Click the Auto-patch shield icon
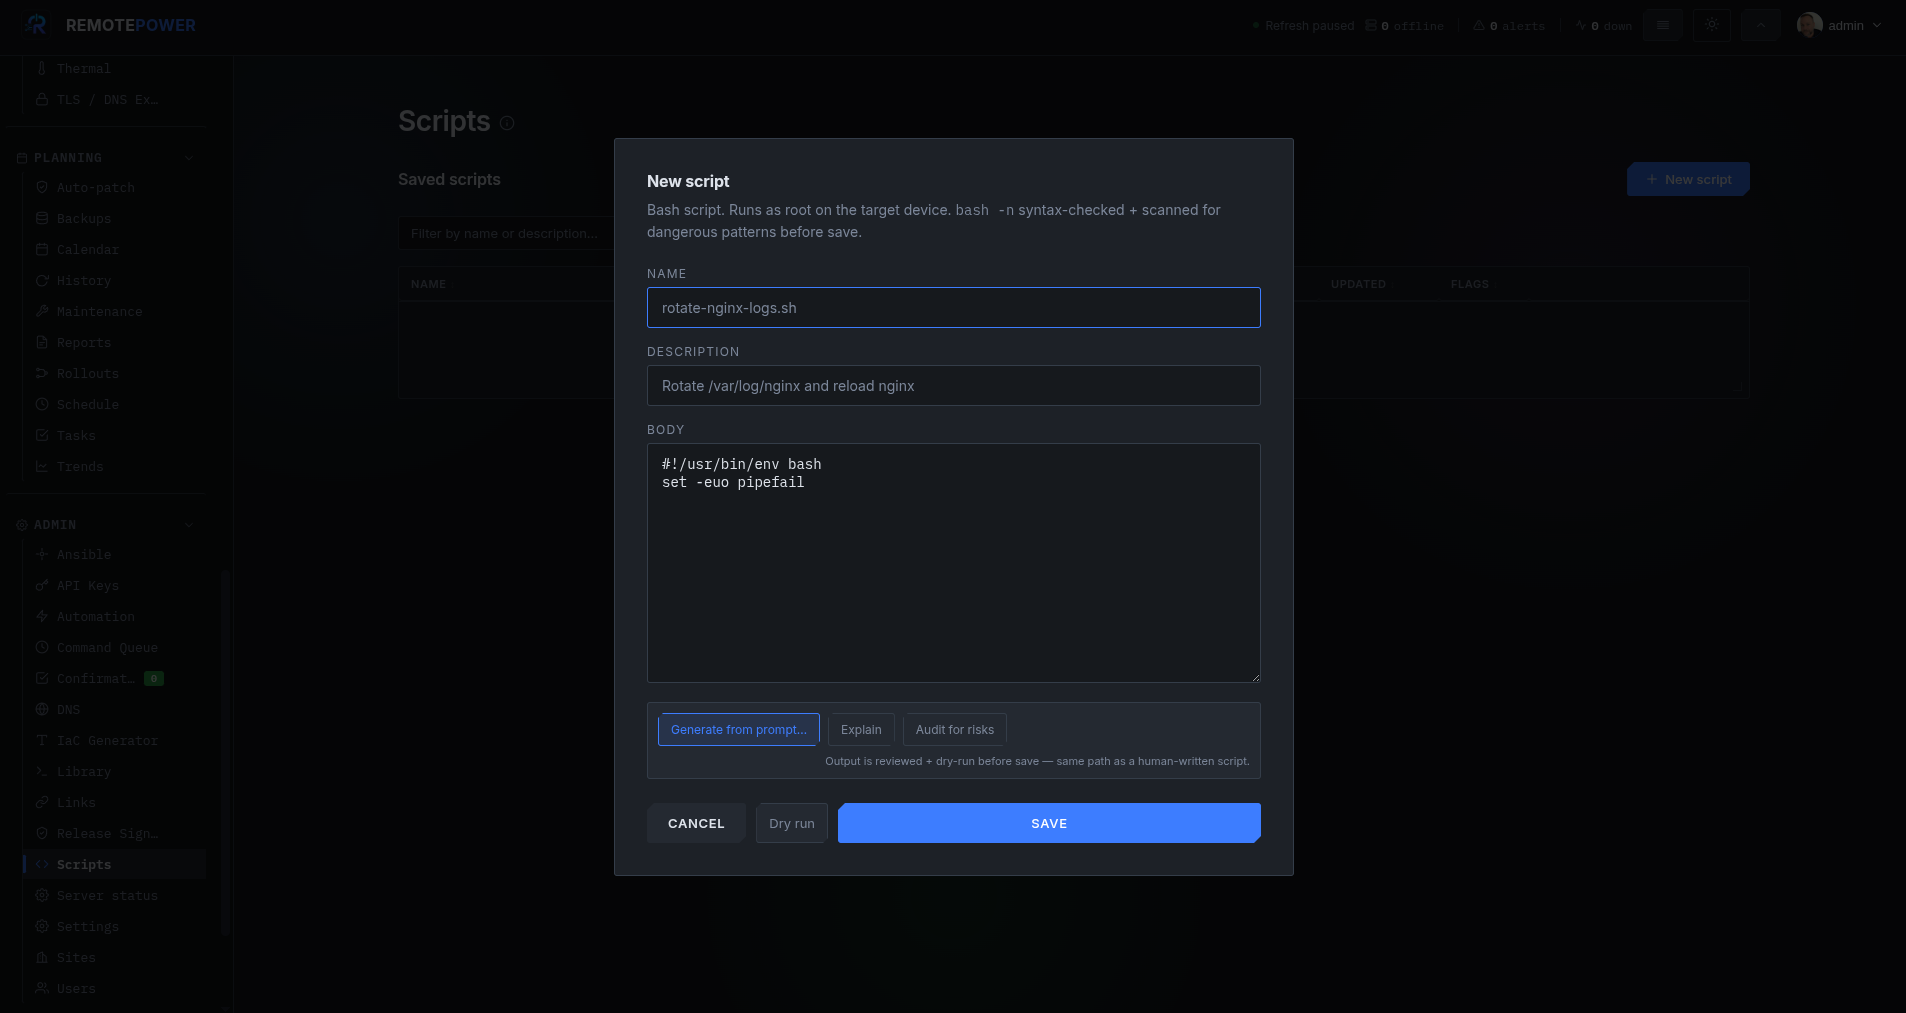 pyautogui.click(x=42, y=187)
